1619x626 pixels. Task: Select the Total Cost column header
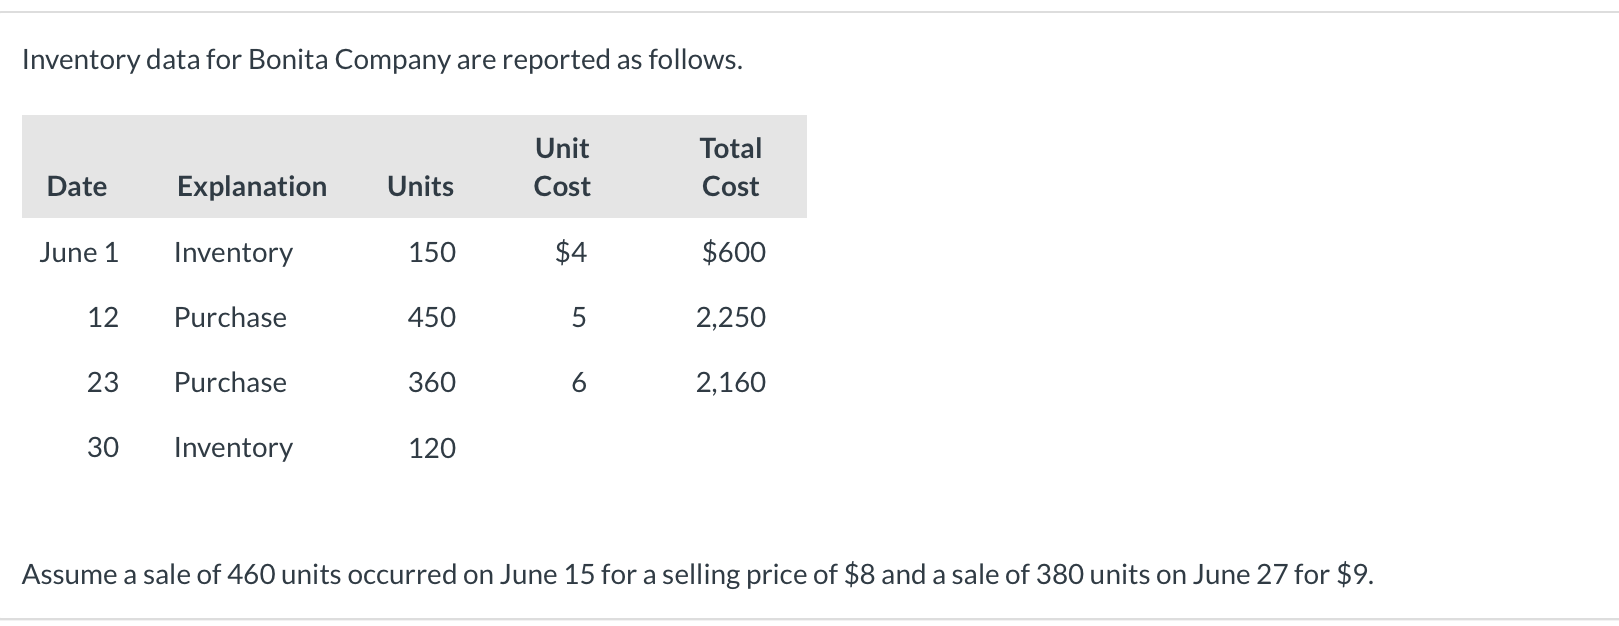pyautogui.click(x=731, y=167)
